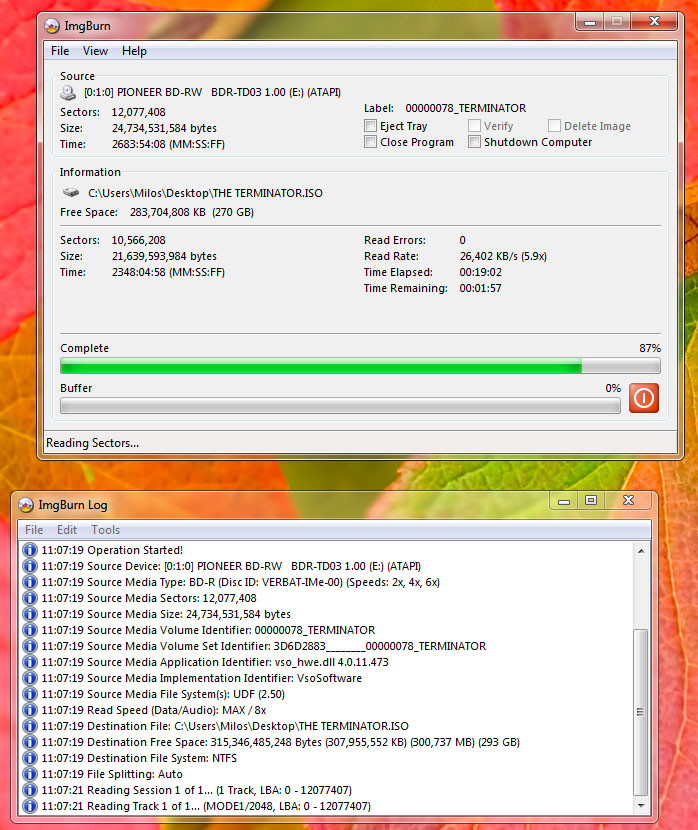Click the log scrollbar up arrow
The image size is (698, 830).
[641, 551]
